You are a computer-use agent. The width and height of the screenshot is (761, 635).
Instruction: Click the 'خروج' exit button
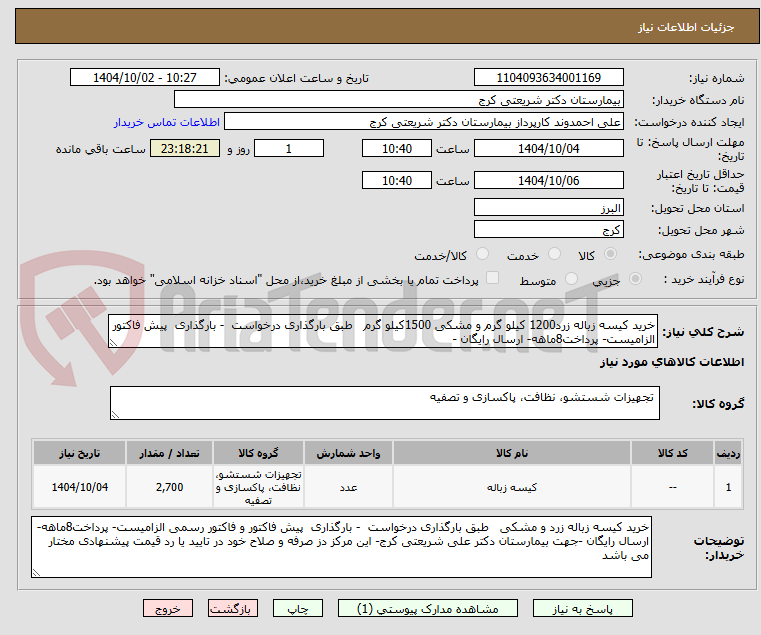[x=168, y=608]
